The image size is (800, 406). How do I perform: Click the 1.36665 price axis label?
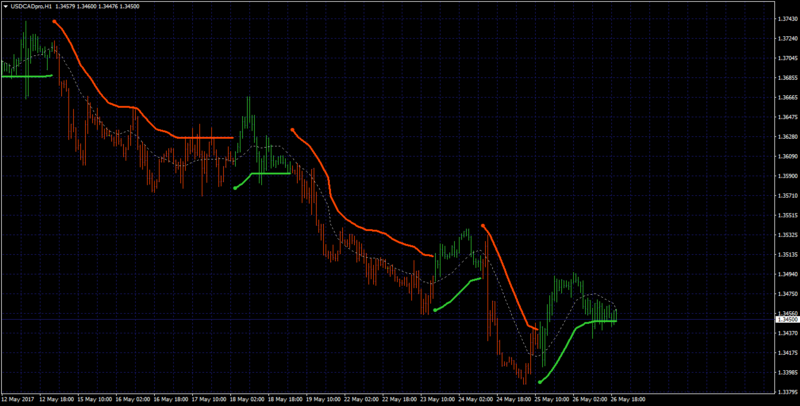pos(786,97)
